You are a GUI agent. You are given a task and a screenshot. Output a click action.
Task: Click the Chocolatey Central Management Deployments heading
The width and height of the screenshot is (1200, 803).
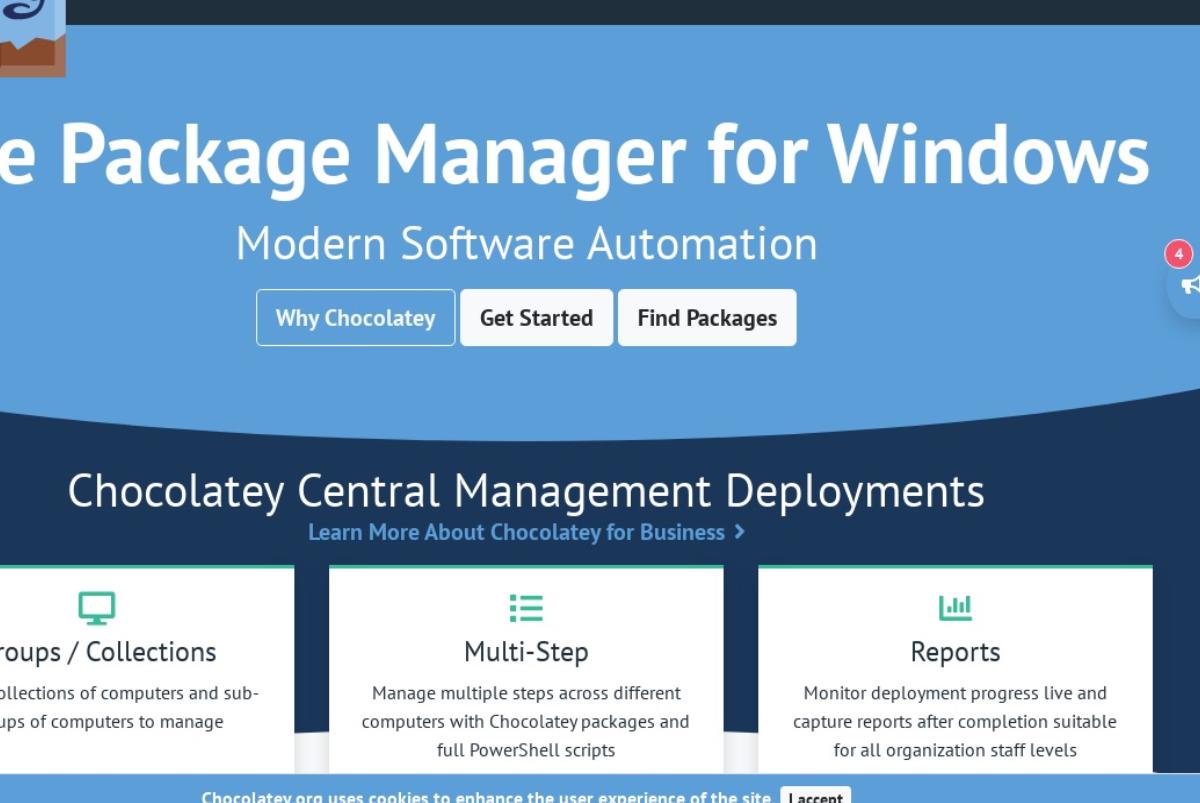click(x=526, y=491)
